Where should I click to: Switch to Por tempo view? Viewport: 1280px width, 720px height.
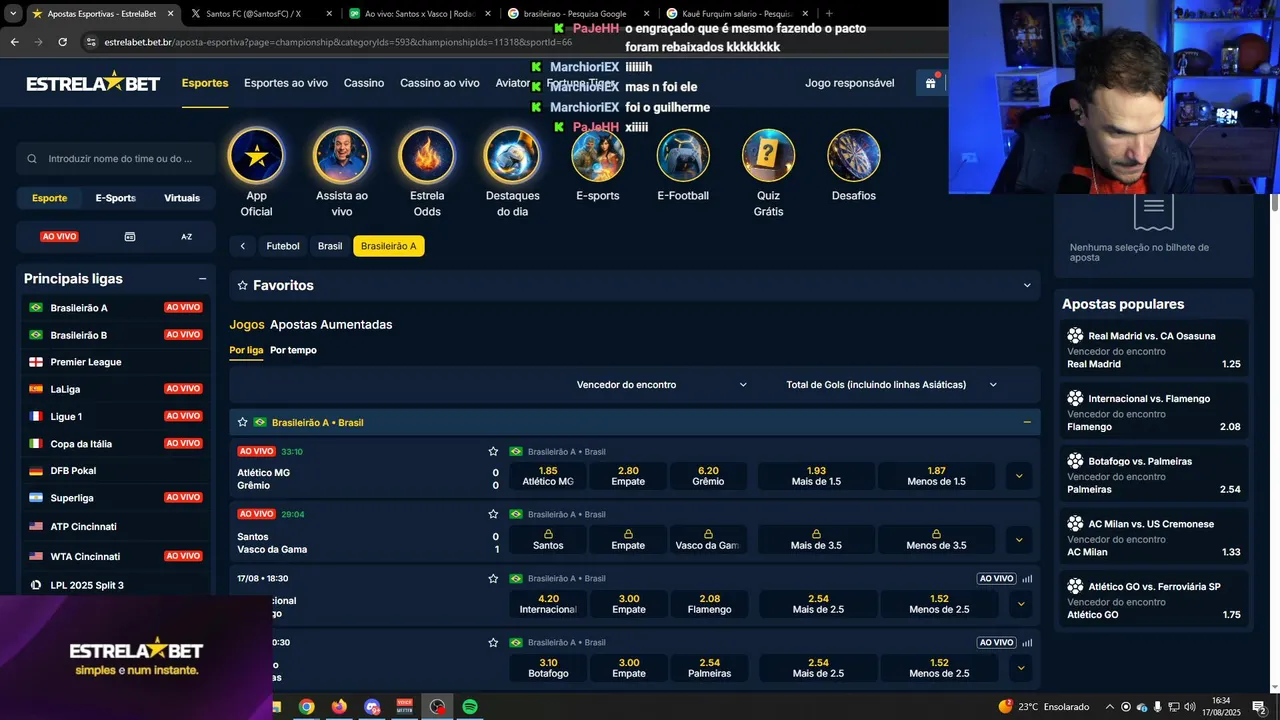click(x=293, y=350)
